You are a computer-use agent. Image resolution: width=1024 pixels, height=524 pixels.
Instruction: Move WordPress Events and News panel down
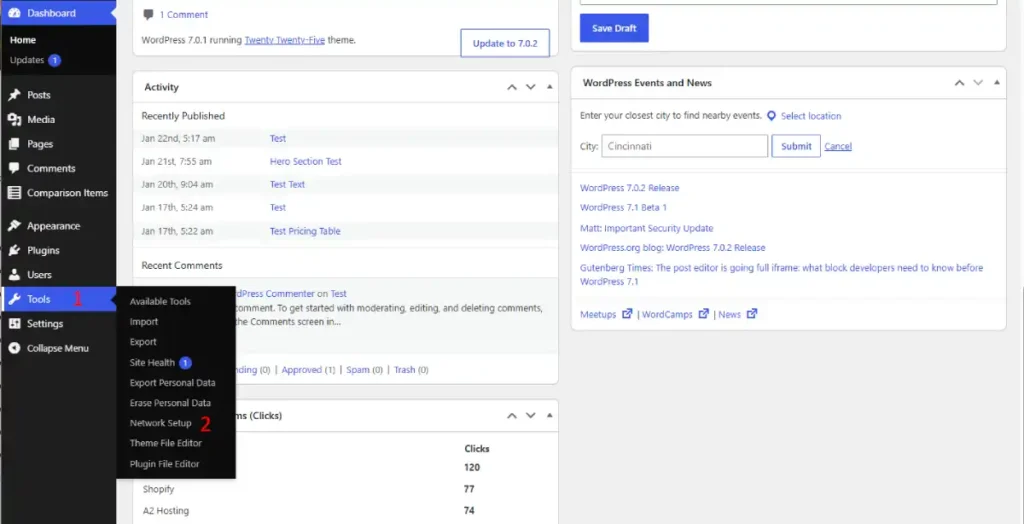click(978, 82)
